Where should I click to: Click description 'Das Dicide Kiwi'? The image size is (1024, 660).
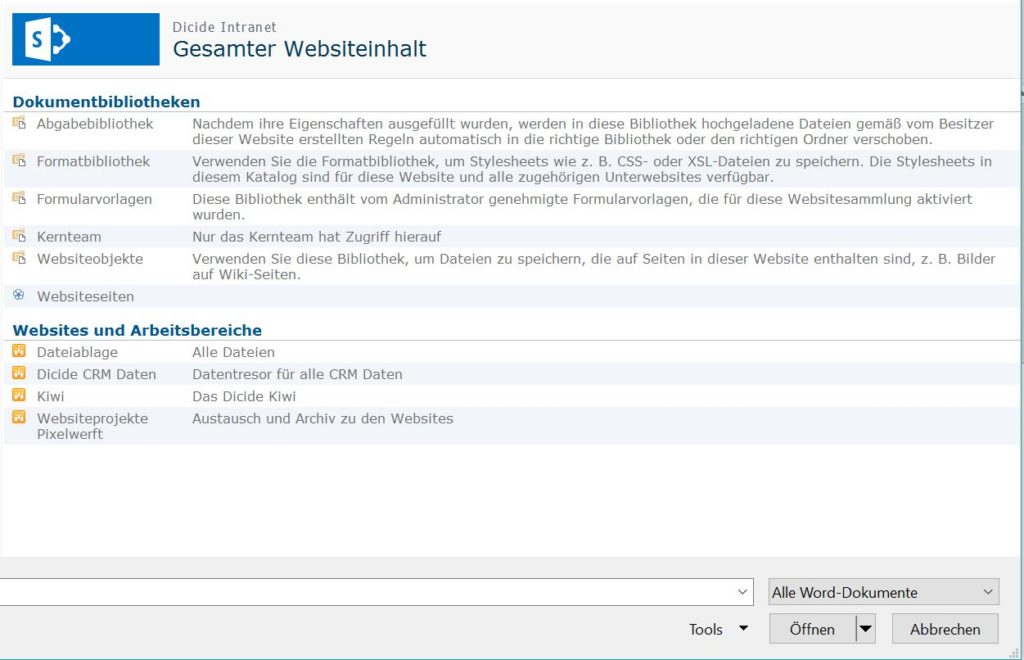[244, 397]
